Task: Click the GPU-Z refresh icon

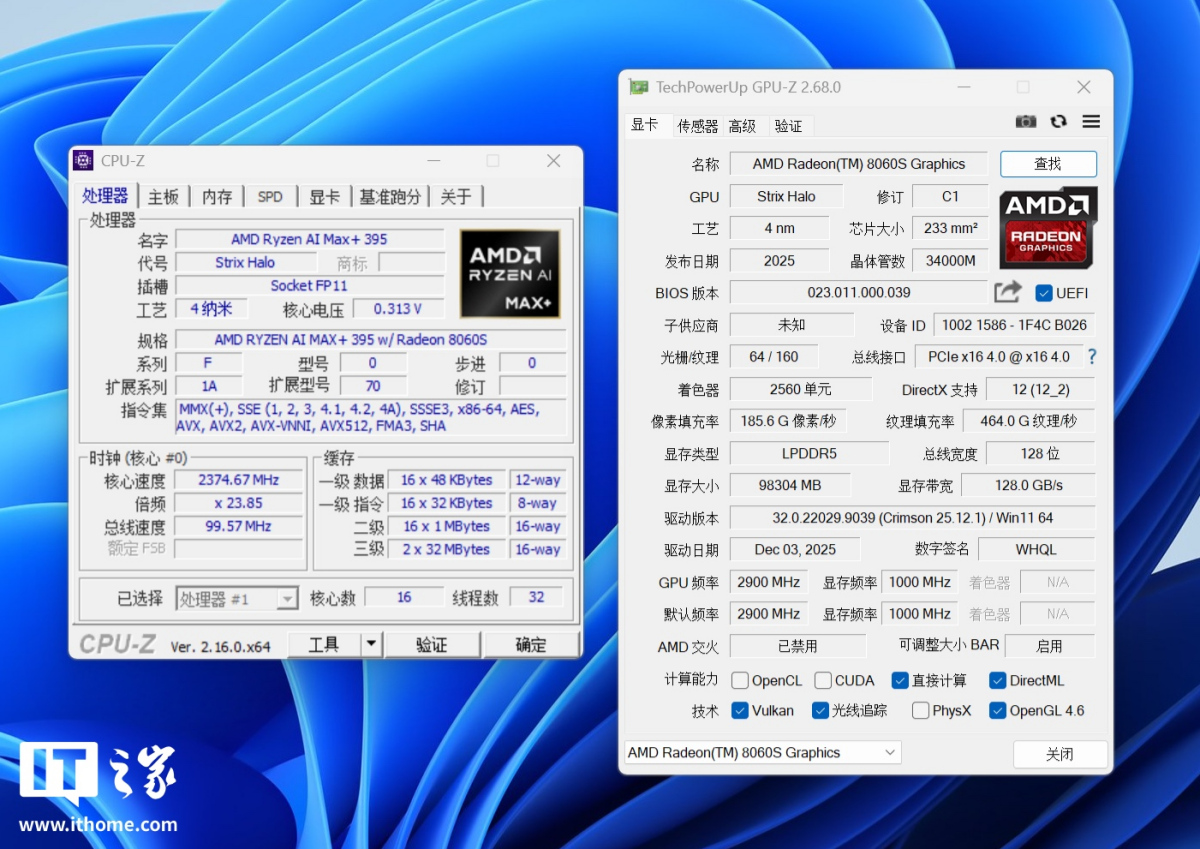Action: coord(1058,122)
